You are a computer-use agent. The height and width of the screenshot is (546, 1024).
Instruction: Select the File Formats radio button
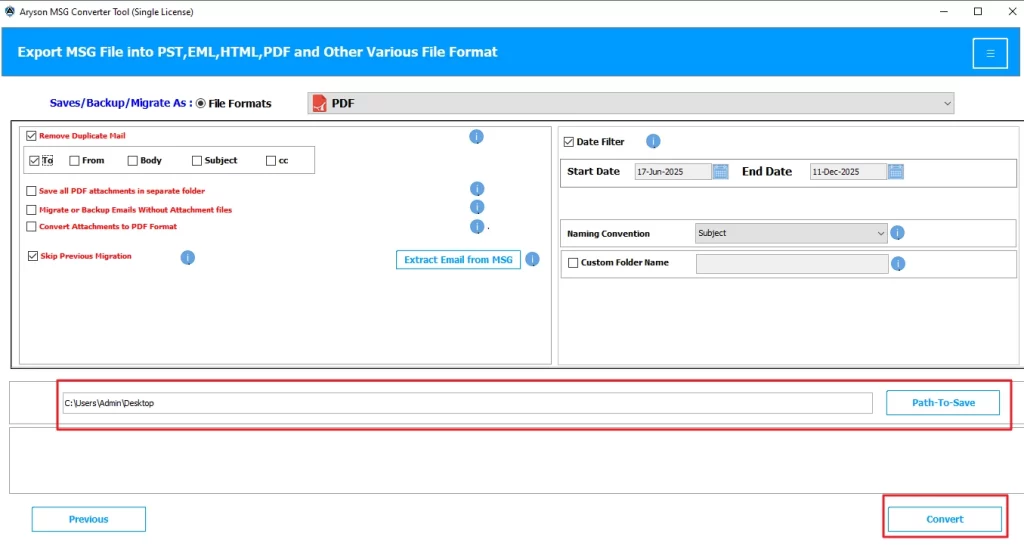[x=200, y=103]
